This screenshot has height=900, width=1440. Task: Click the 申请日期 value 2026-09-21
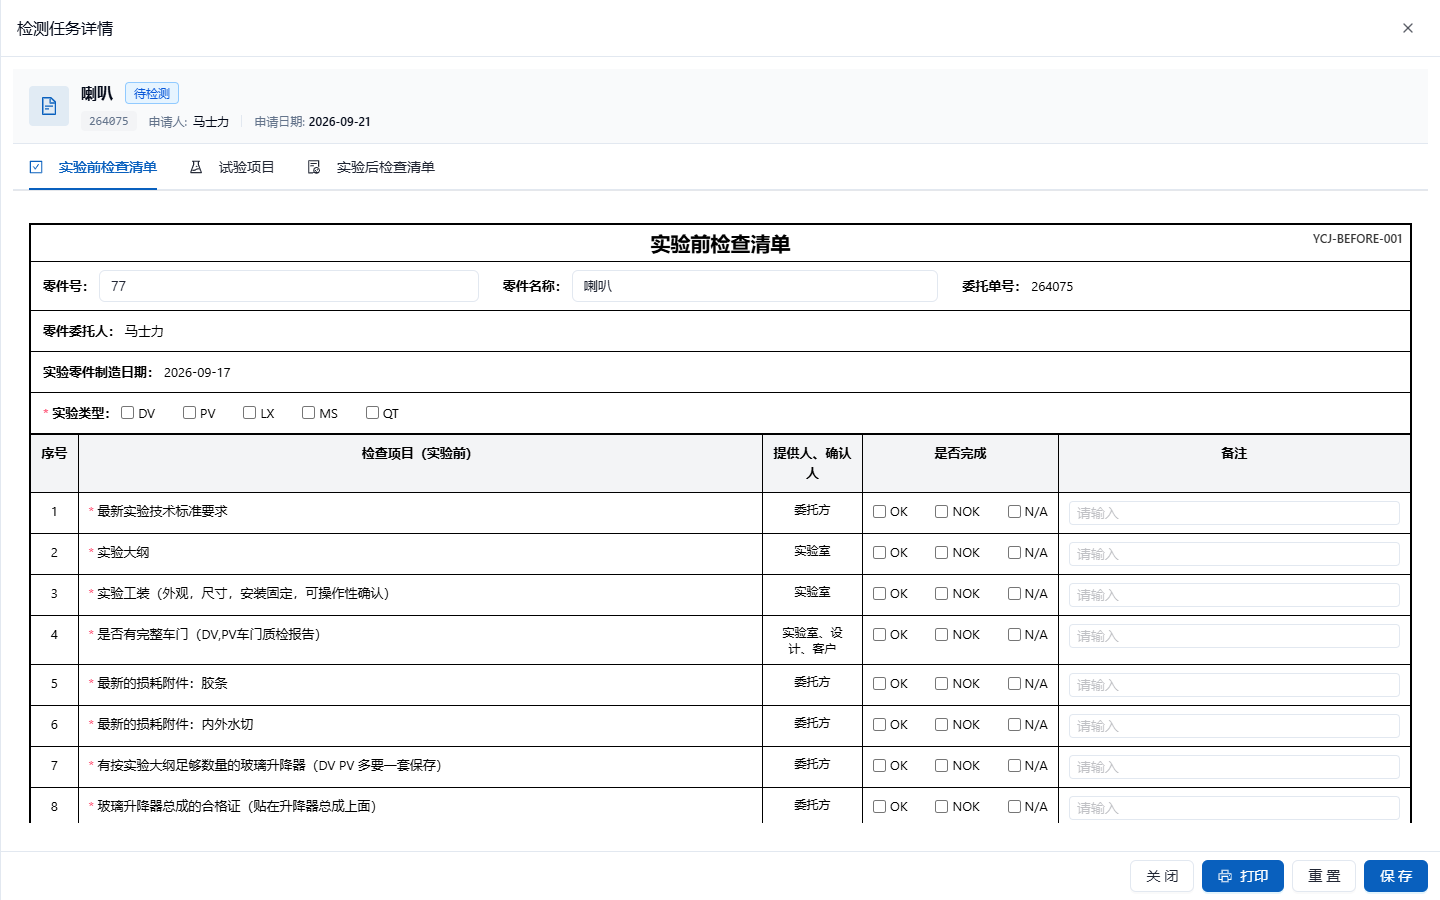[x=340, y=122]
